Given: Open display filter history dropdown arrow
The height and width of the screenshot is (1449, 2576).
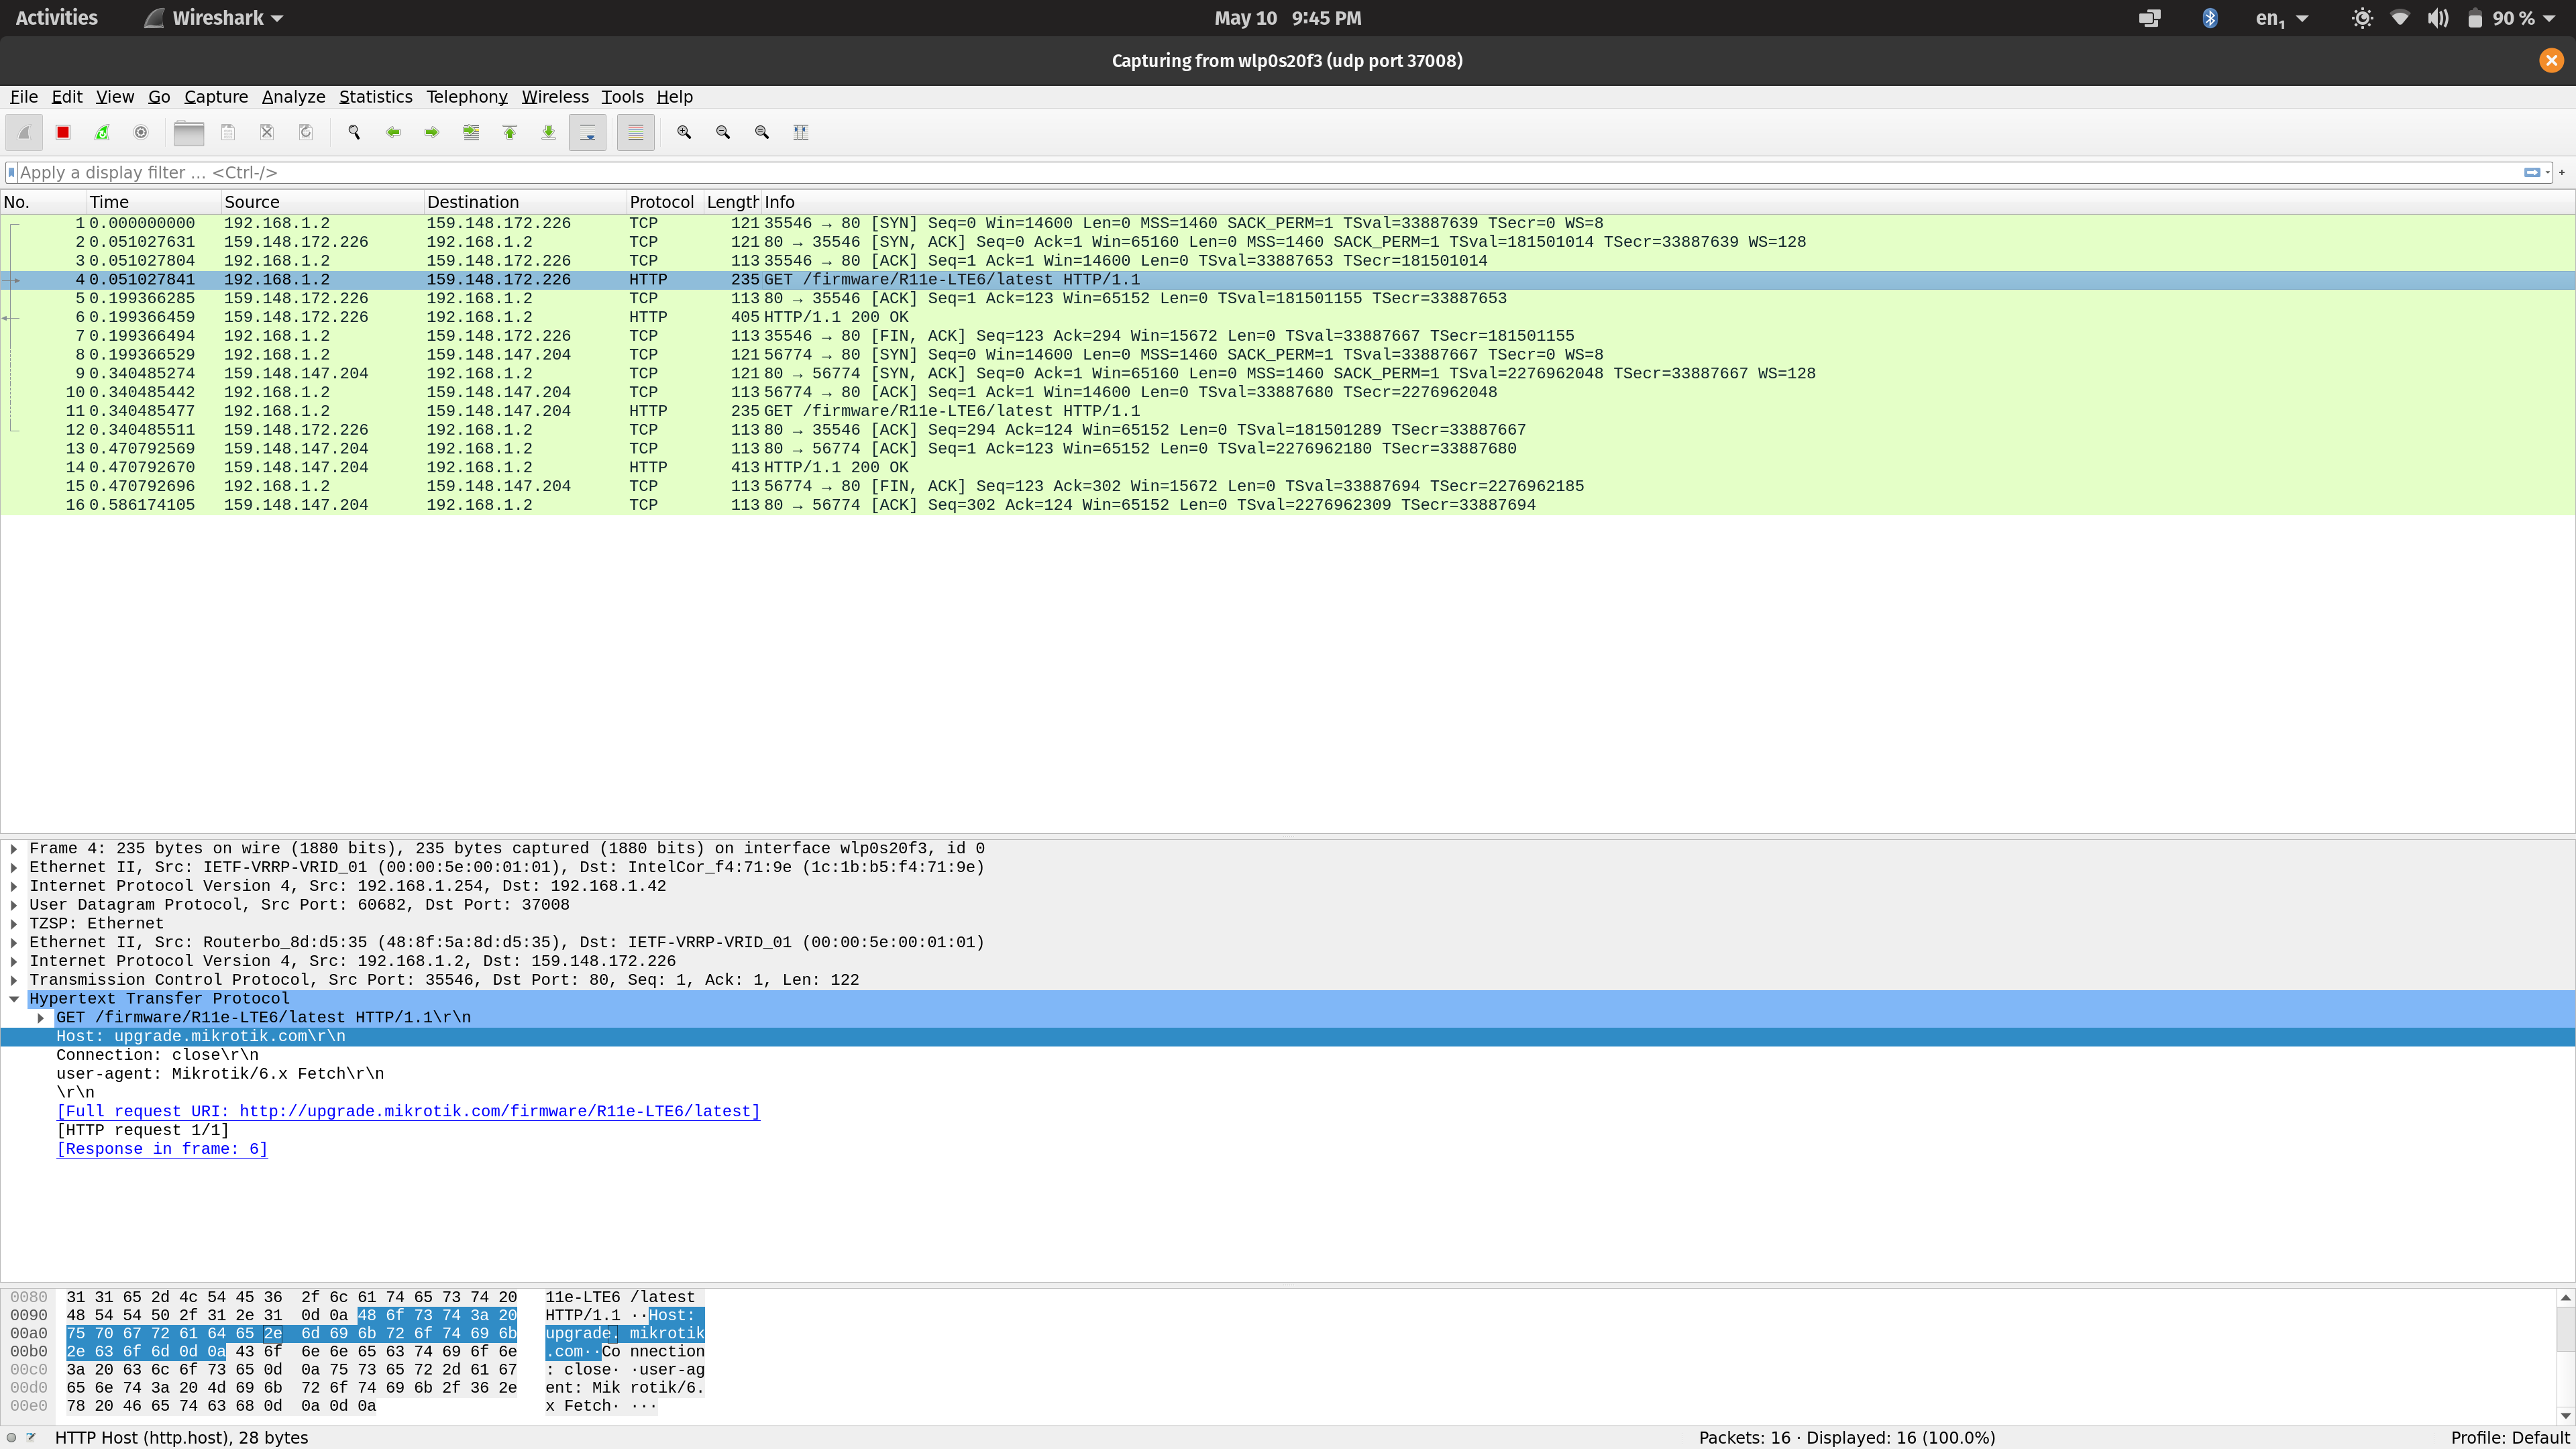Looking at the screenshot, I should tap(2547, 172).
